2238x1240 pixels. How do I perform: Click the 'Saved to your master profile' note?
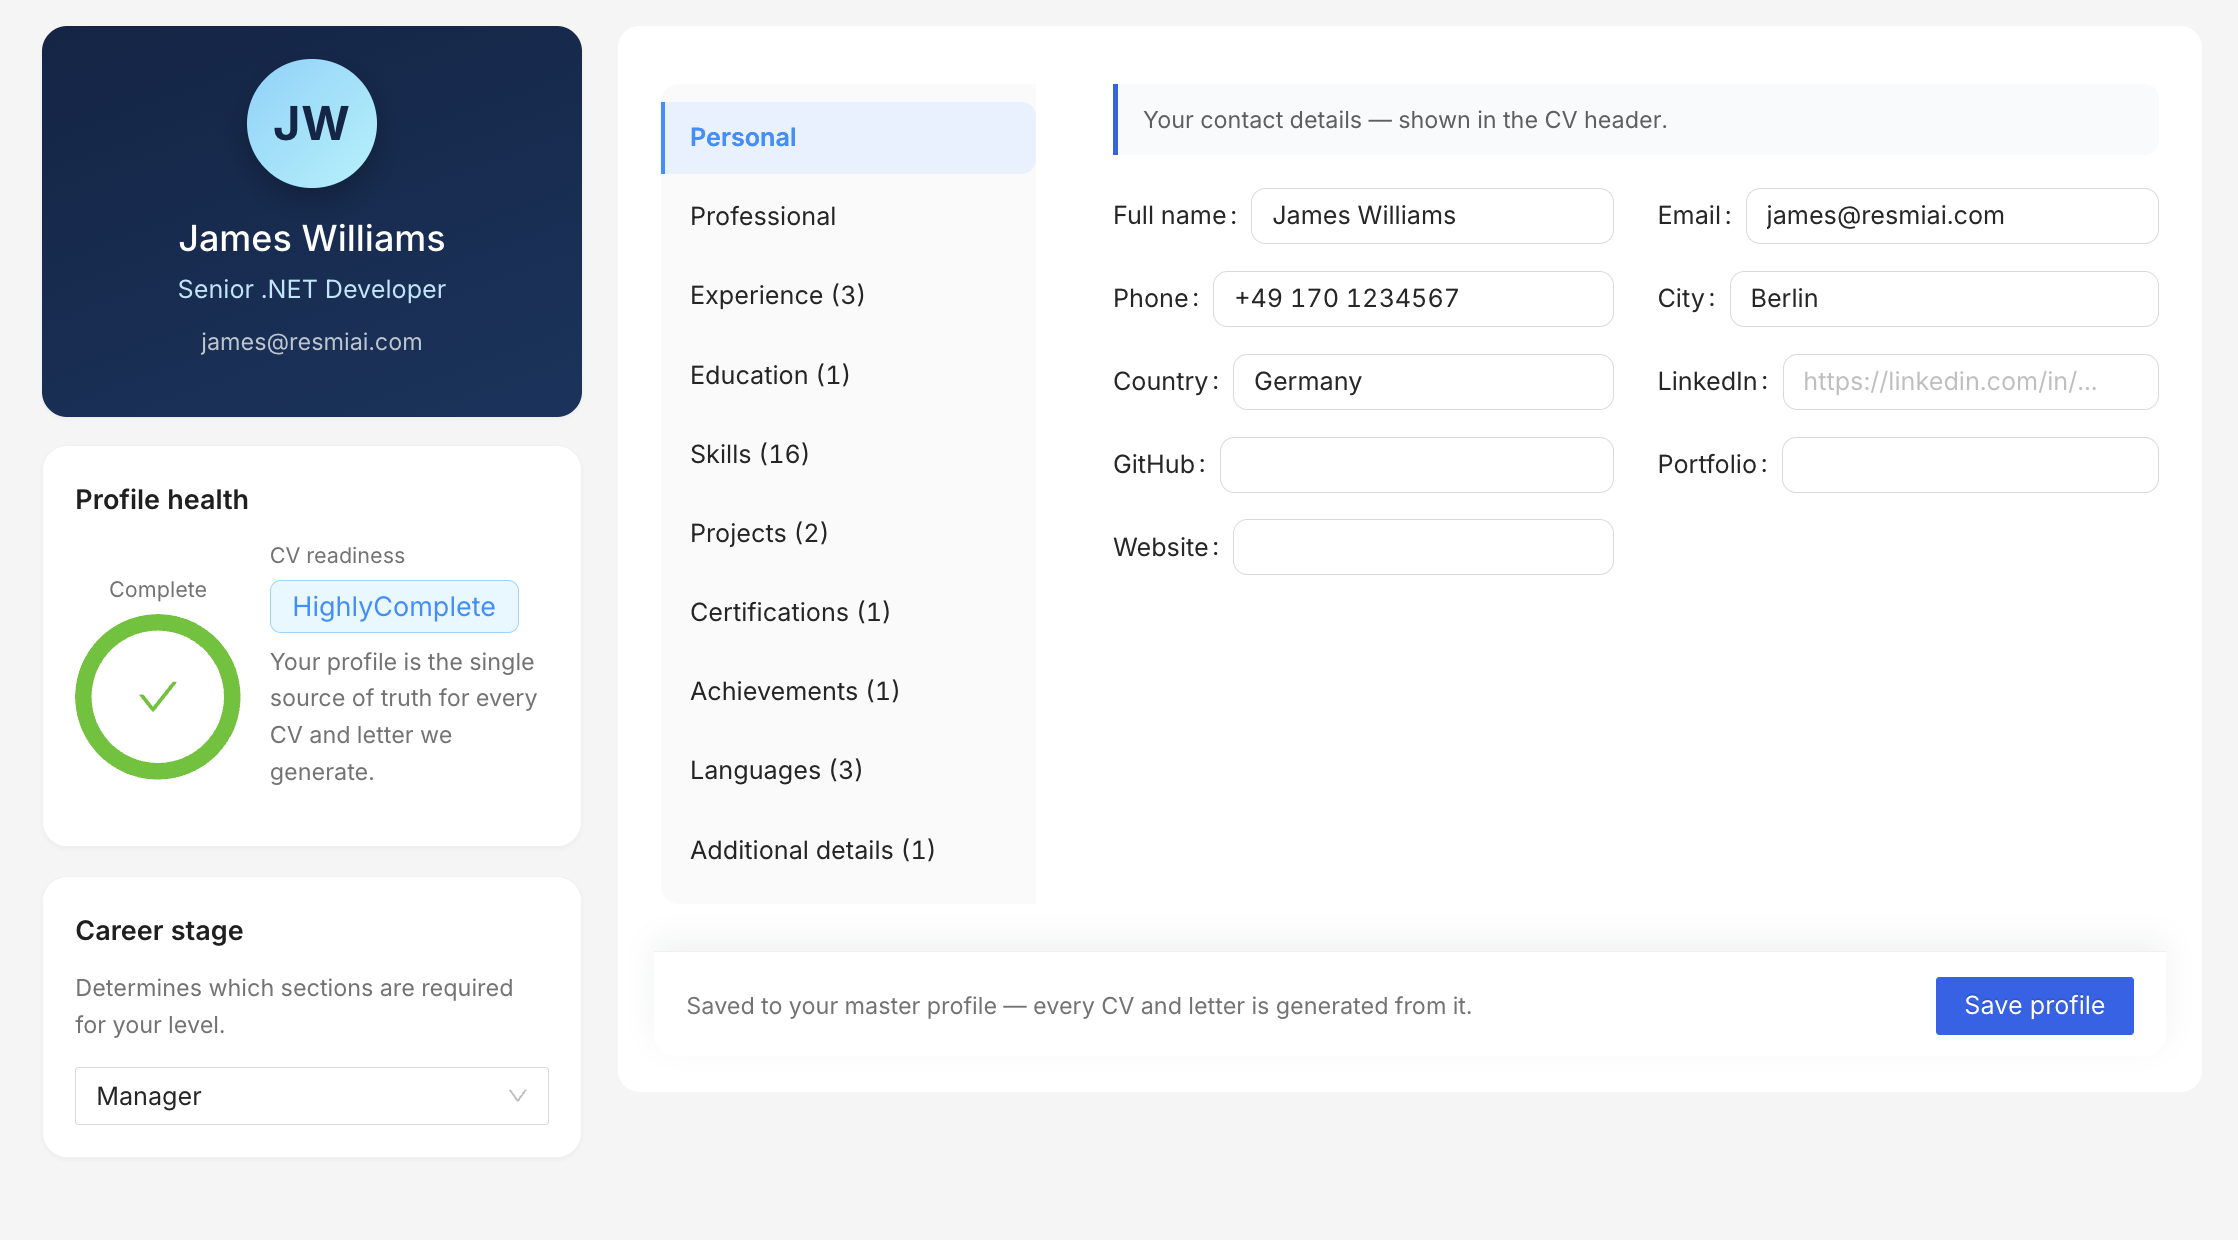click(1079, 1006)
